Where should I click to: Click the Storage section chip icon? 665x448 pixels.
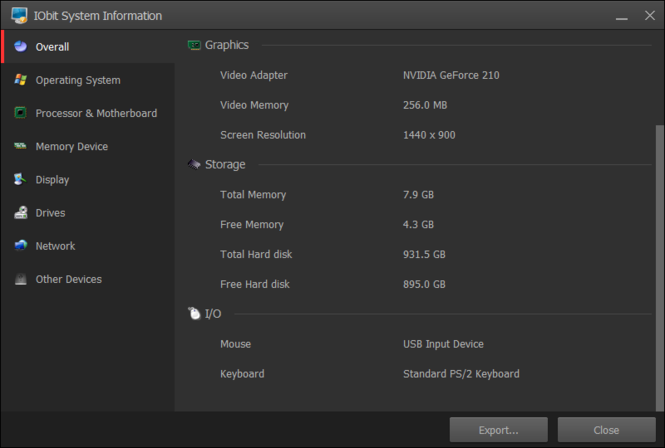point(194,164)
